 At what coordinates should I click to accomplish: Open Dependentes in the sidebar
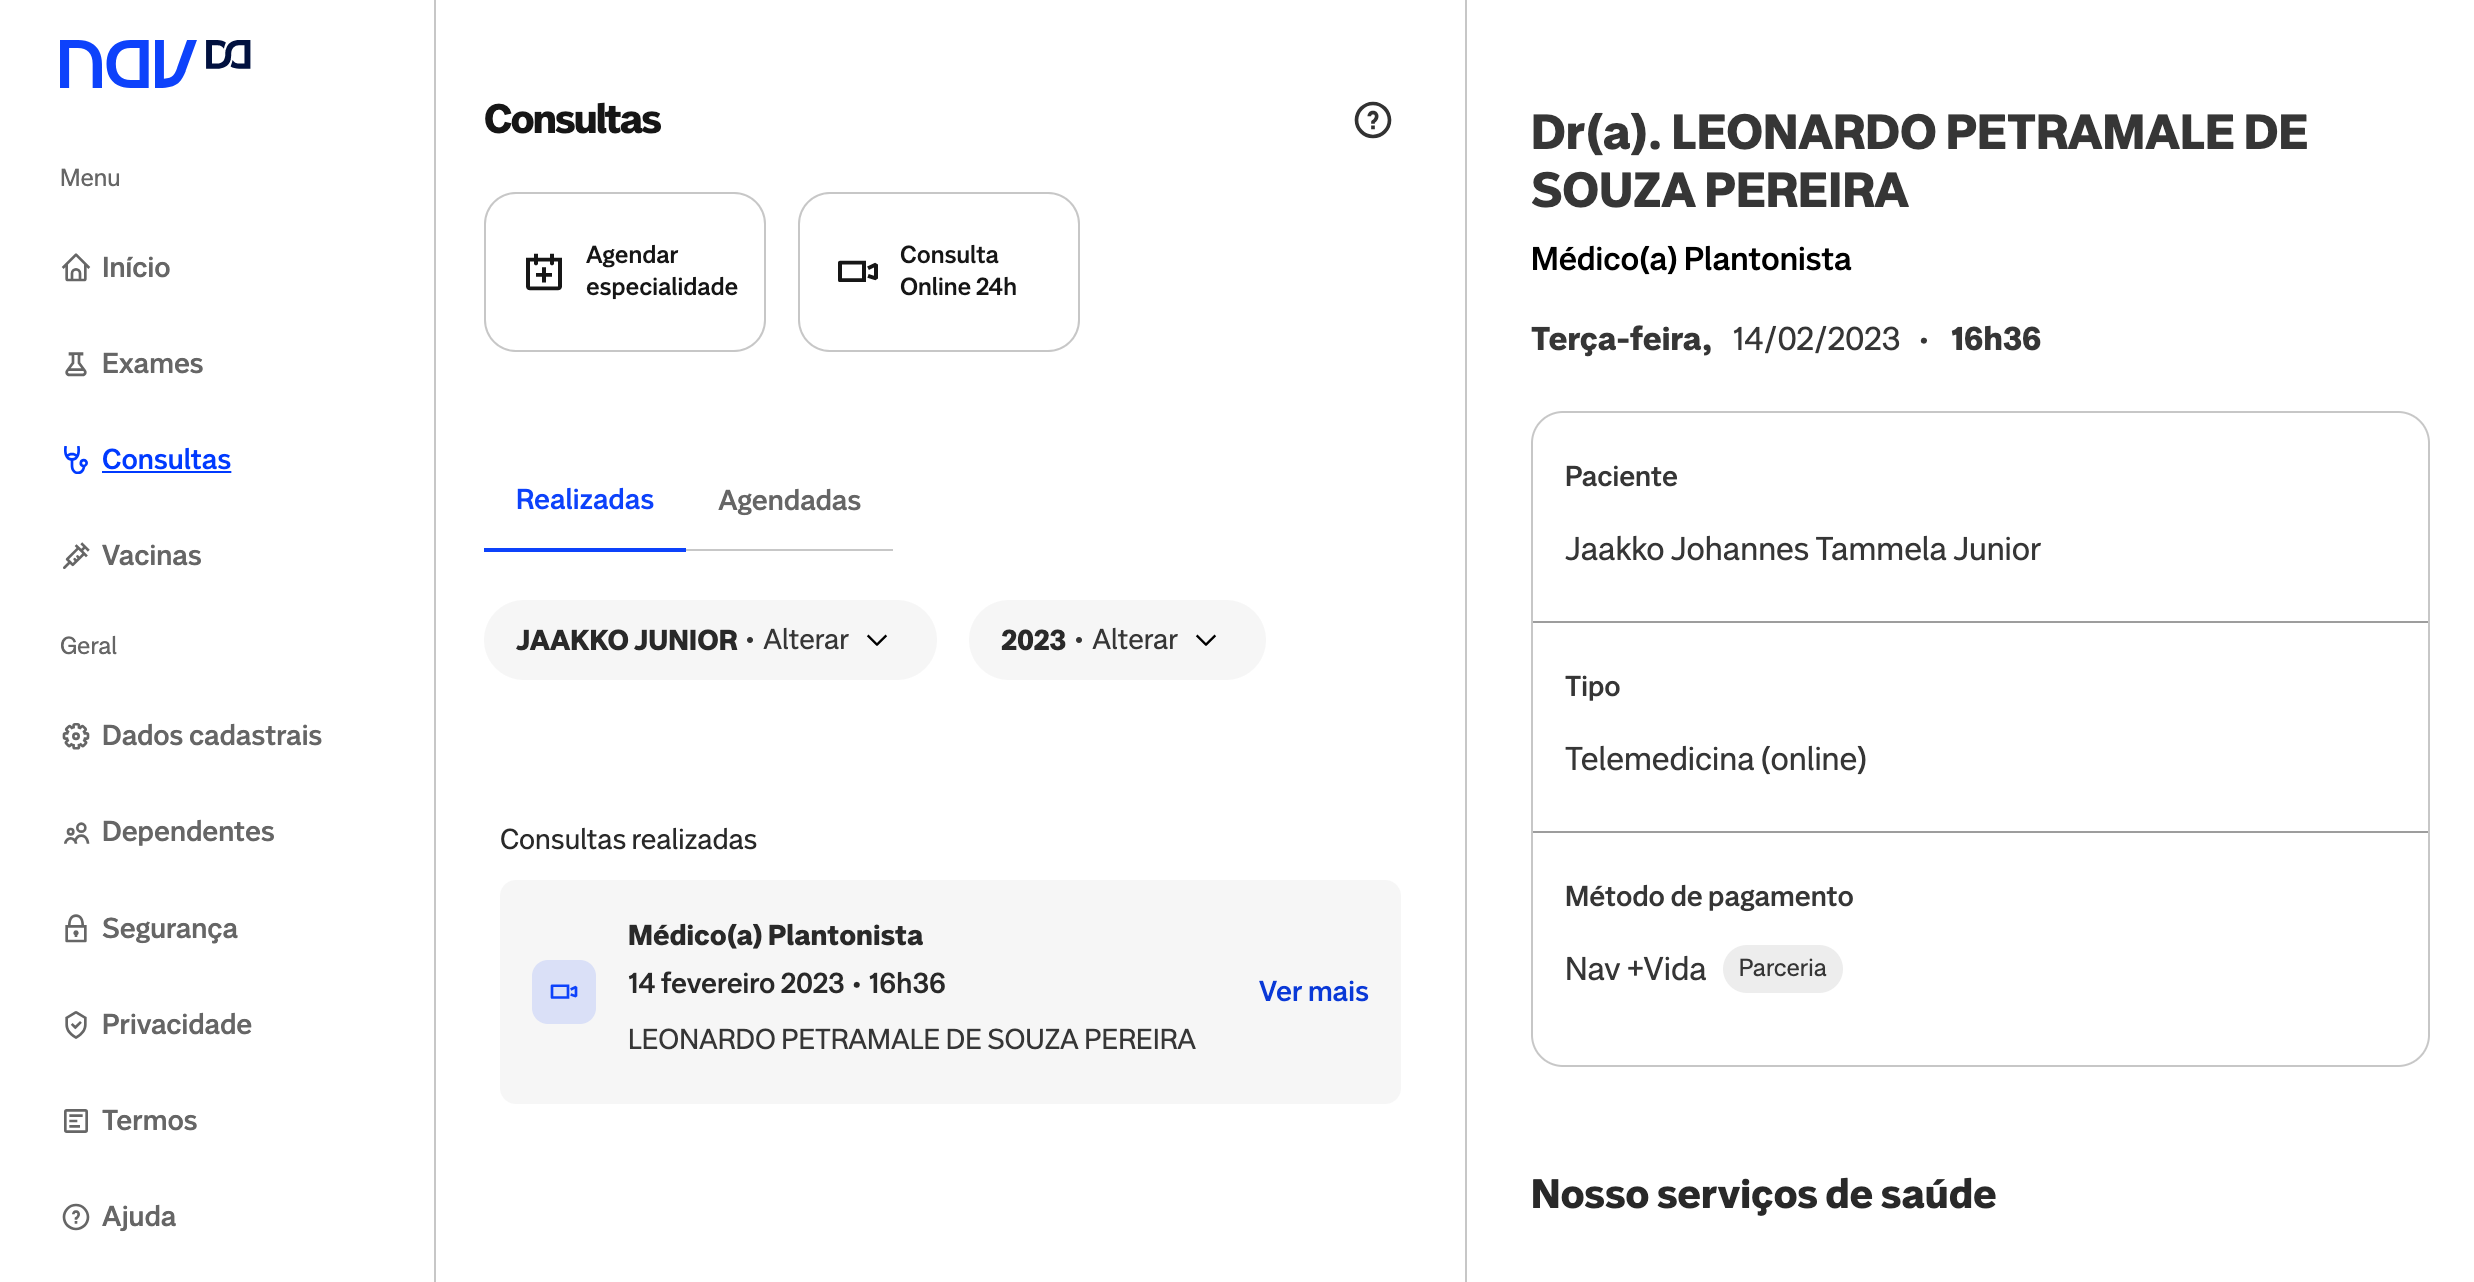pyautogui.click(x=187, y=832)
